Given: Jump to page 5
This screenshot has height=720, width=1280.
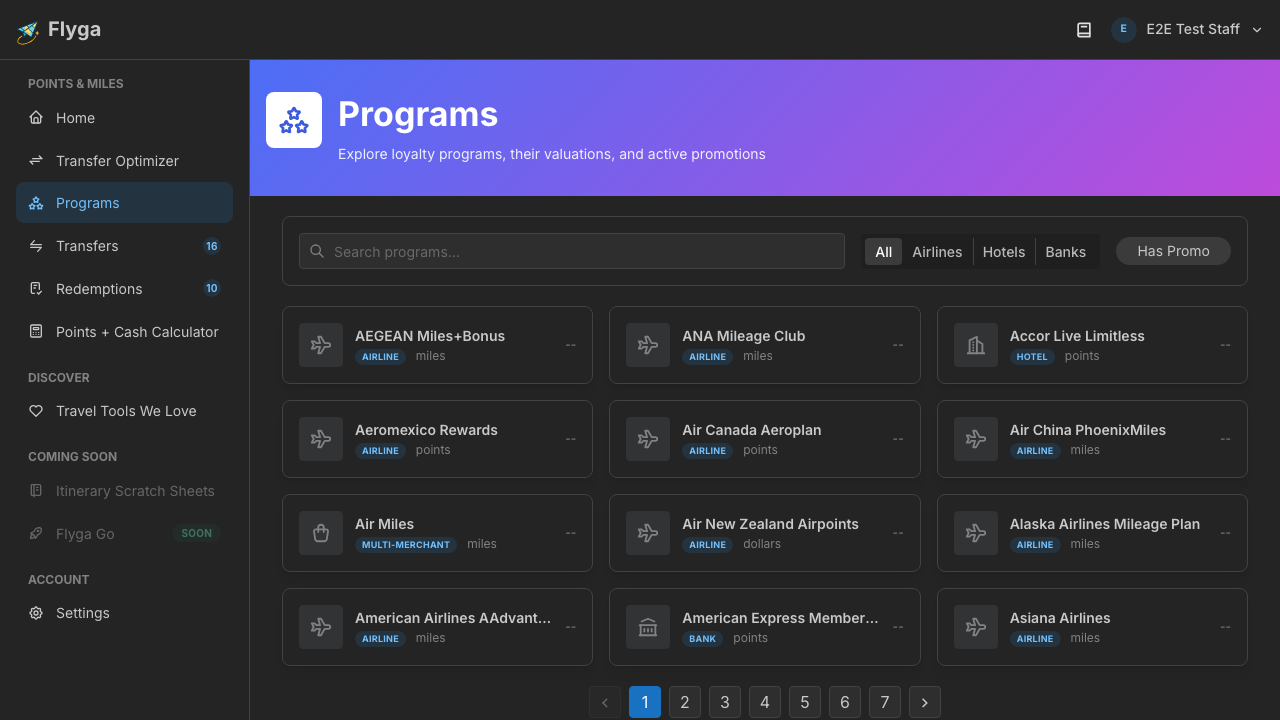Looking at the screenshot, I should pyautogui.click(x=805, y=702).
